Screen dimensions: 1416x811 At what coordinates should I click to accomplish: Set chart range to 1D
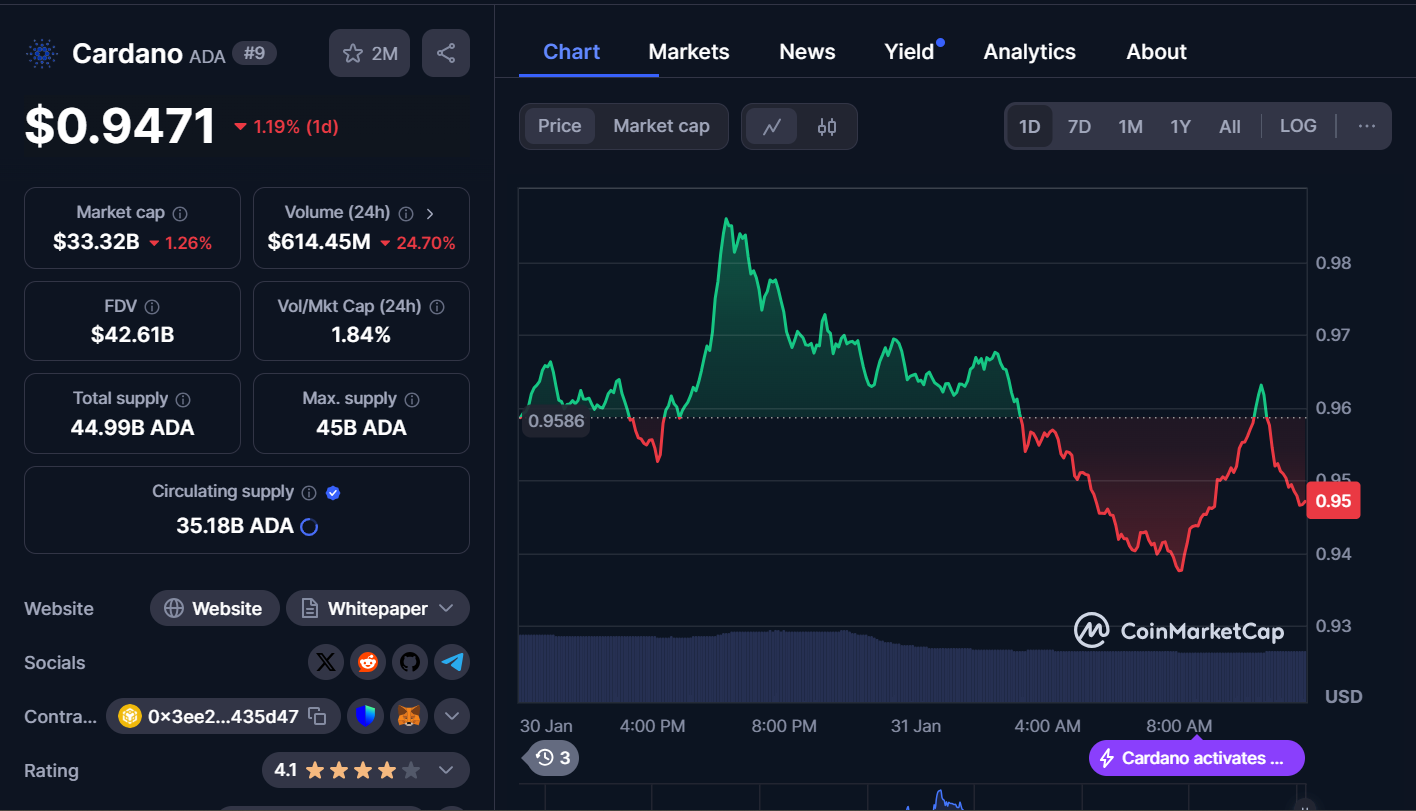(x=1030, y=127)
